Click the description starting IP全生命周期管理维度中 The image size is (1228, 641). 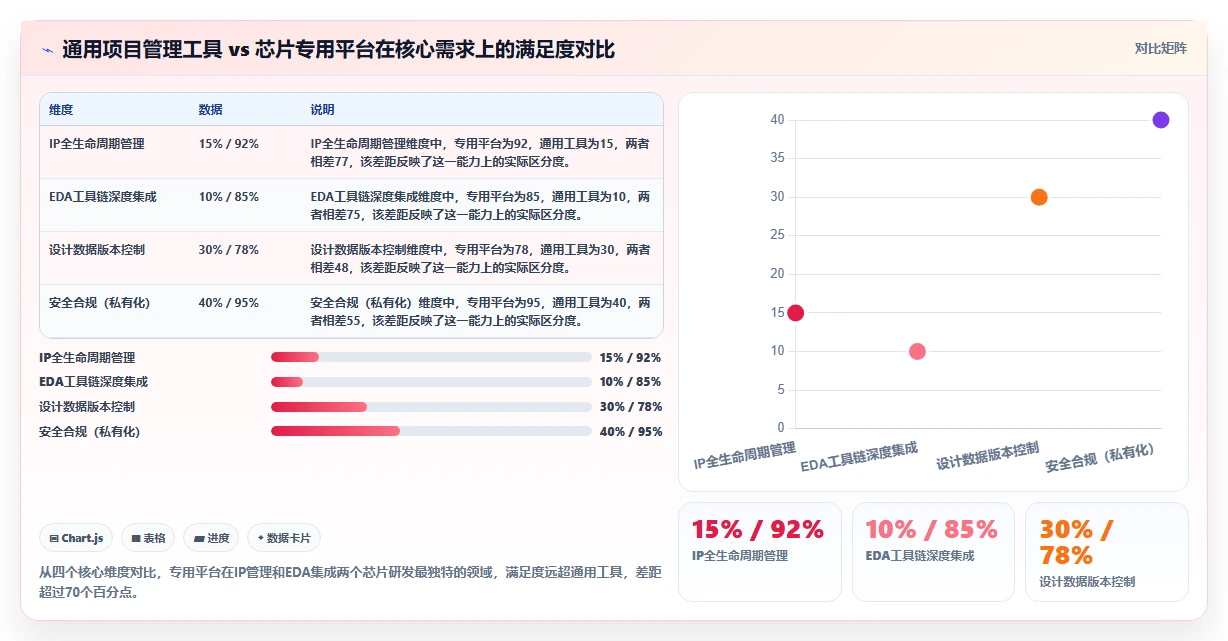pos(480,153)
